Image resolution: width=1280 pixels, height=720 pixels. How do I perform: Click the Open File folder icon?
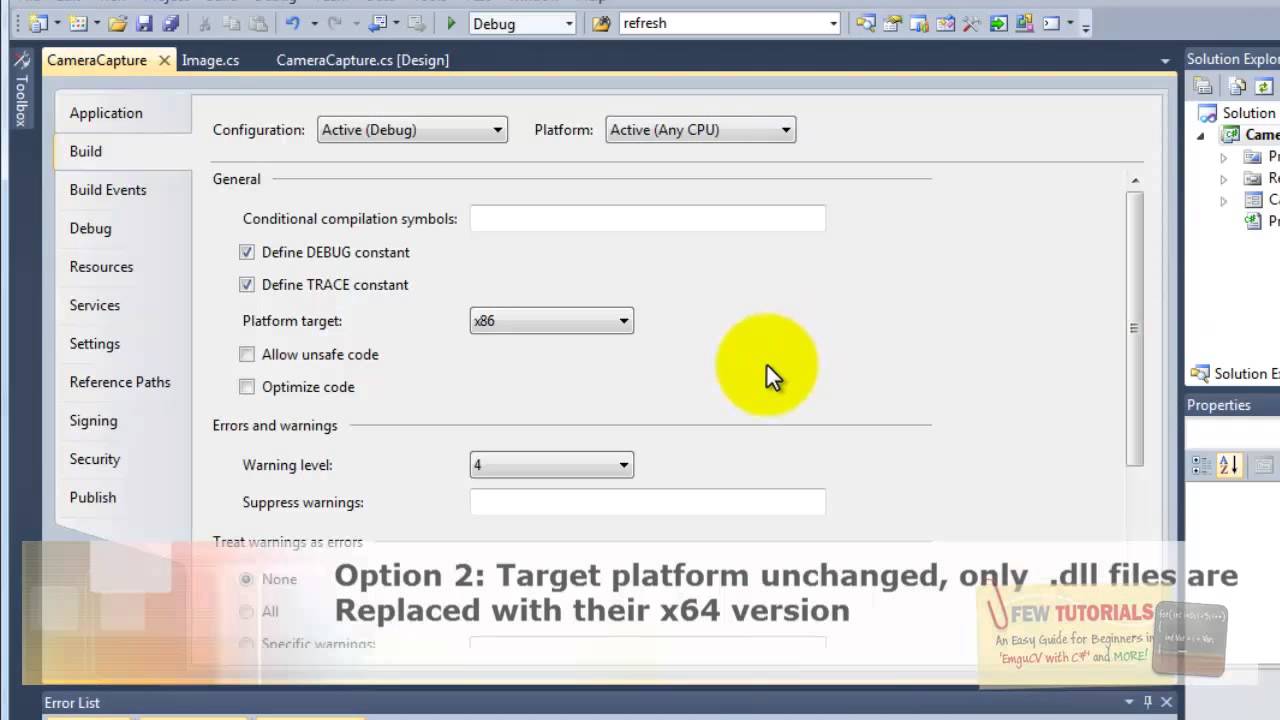click(x=117, y=23)
